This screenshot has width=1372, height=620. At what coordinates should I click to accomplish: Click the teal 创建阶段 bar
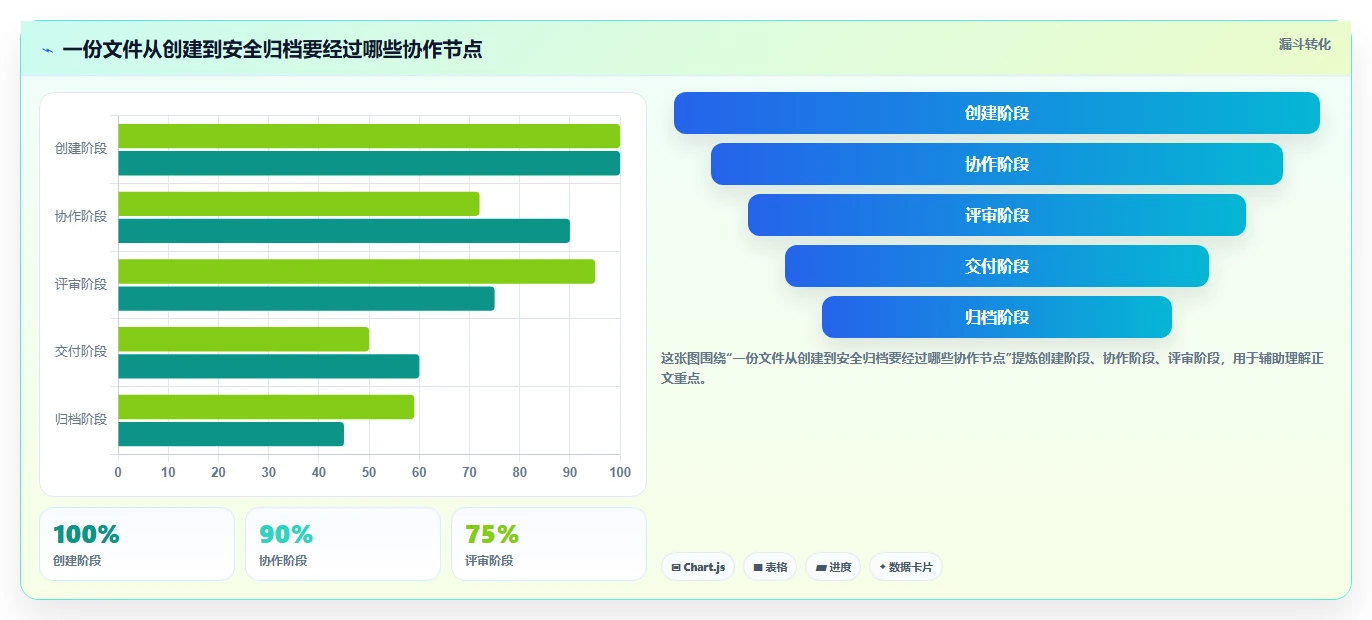tap(369, 163)
